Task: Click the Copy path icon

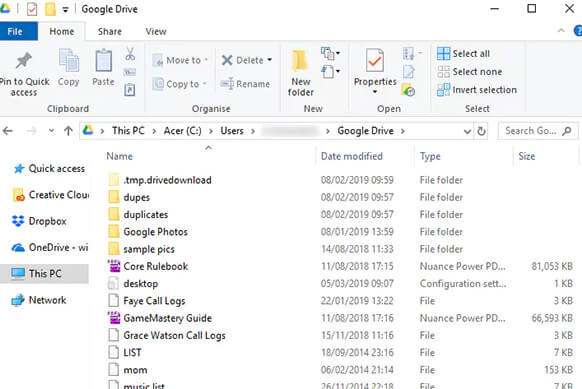Action: (x=130, y=72)
